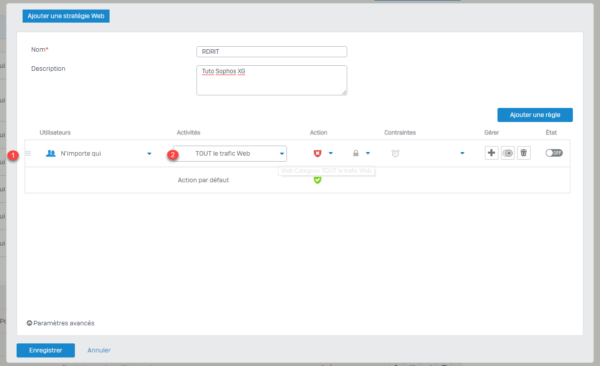Click the Action par défaut label
Viewport: 600px width, 366px height.
tap(203, 180)
